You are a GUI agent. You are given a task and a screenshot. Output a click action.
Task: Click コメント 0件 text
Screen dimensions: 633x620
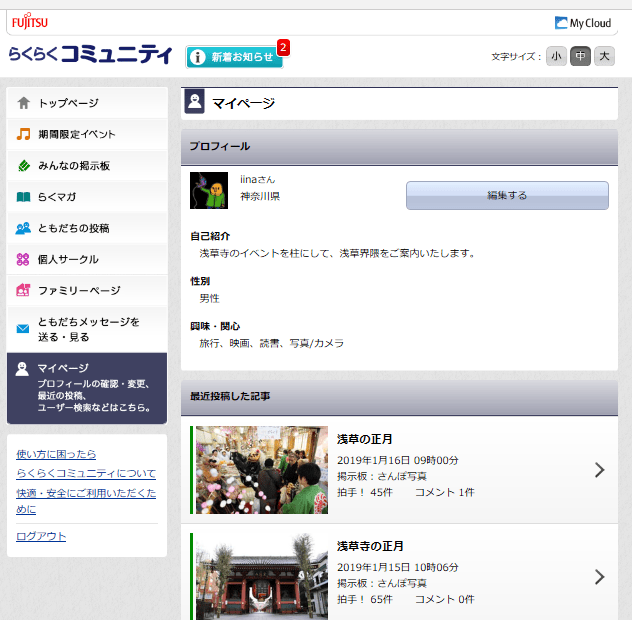point(445,599)
